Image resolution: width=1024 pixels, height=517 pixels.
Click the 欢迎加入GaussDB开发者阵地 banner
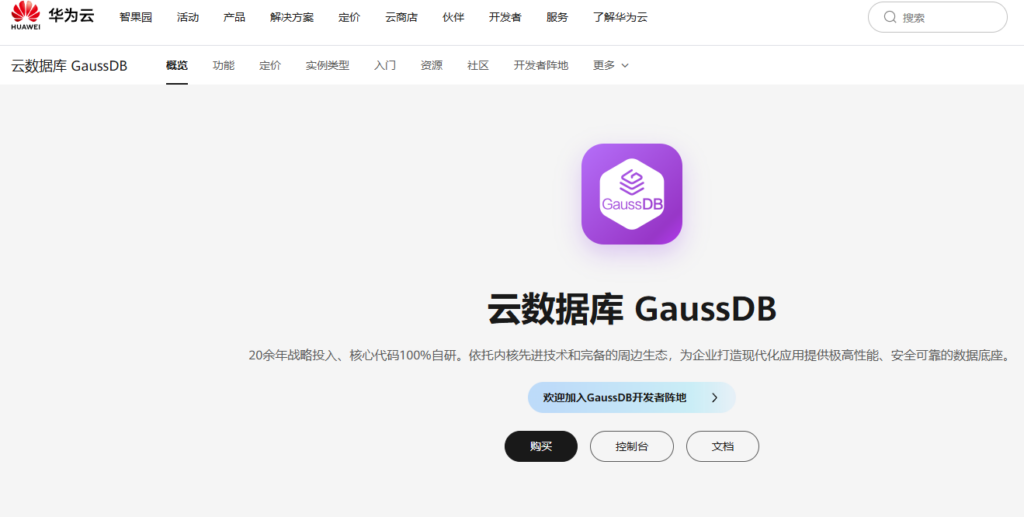point(632,398)
